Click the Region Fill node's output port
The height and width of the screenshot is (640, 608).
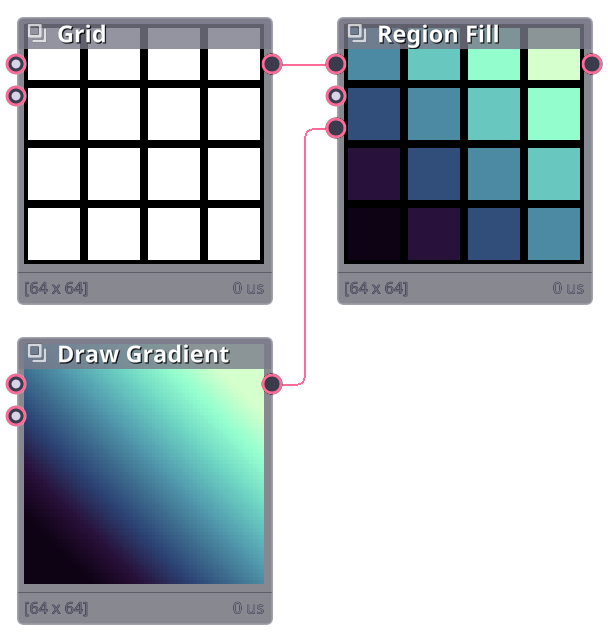coord(592,64)
